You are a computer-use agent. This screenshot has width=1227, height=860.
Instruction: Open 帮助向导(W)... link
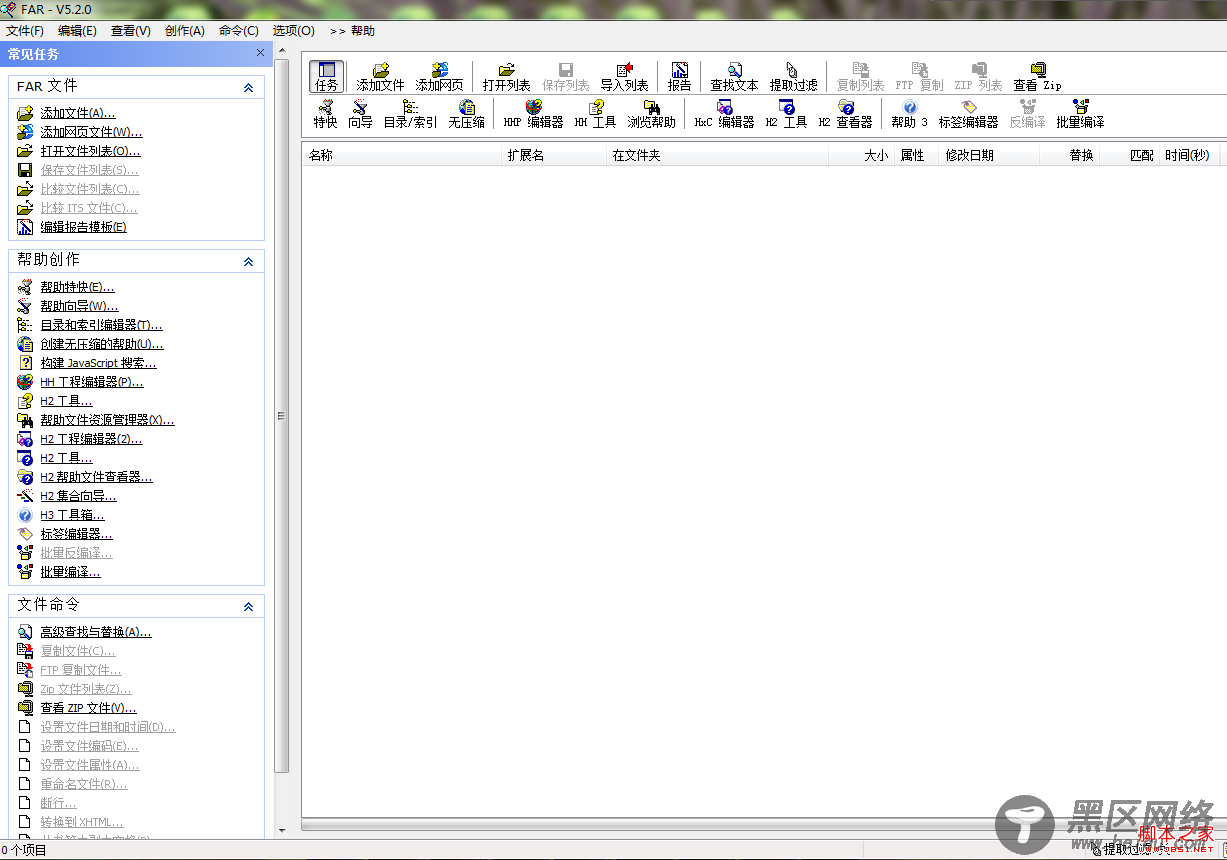point(79,306)
